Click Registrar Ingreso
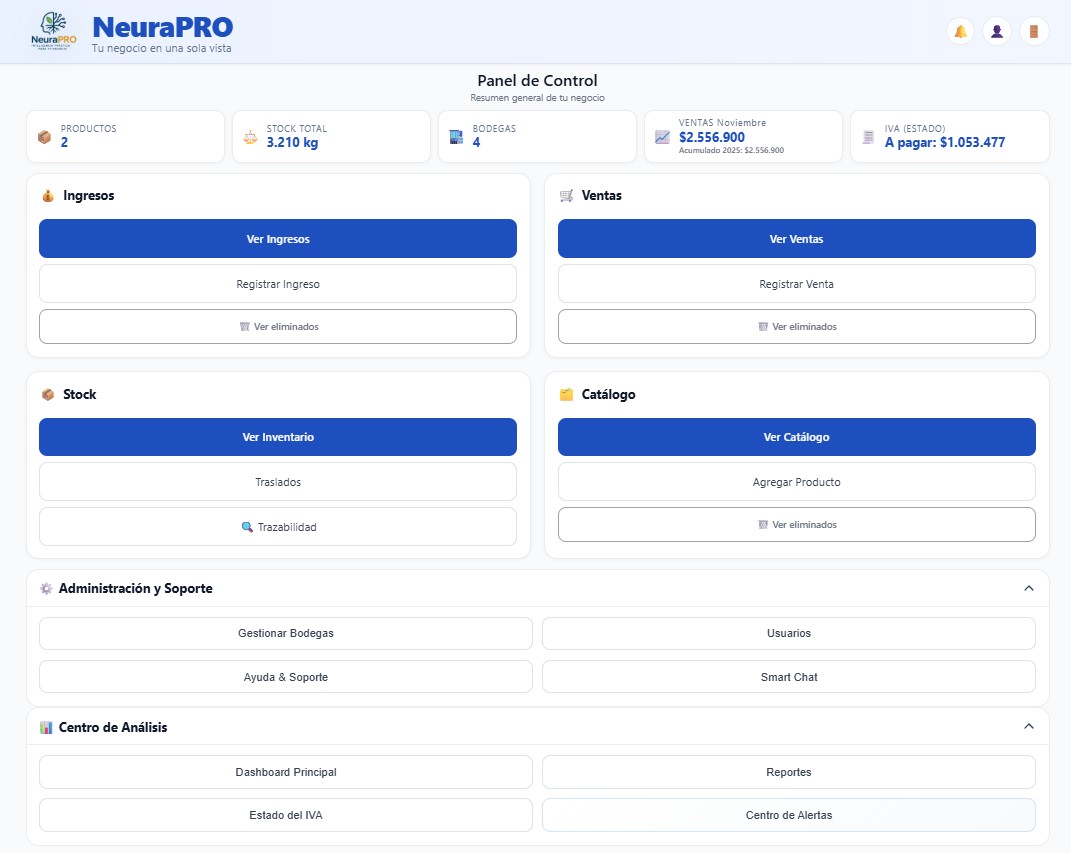 coord(277,283)
